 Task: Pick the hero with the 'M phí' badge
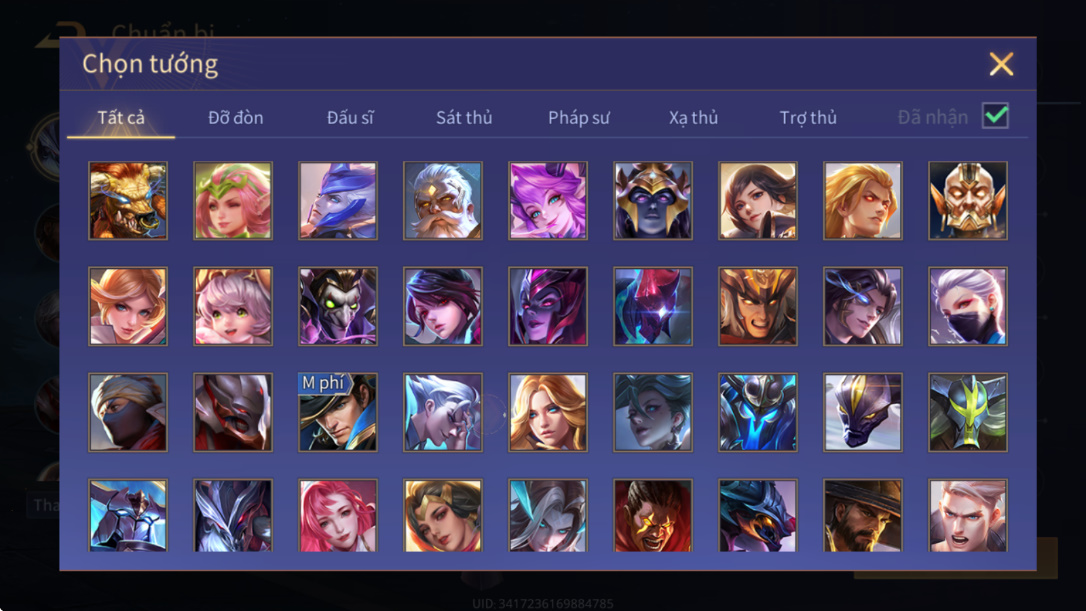click(338, 412)
